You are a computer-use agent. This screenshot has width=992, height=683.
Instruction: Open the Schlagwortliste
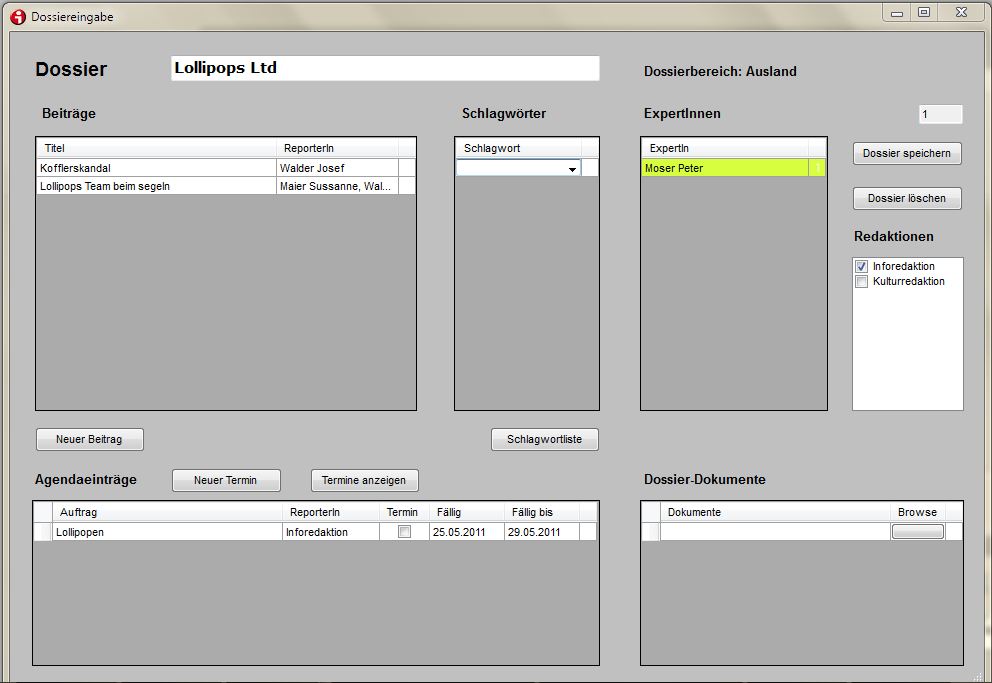tap(544, 440)
